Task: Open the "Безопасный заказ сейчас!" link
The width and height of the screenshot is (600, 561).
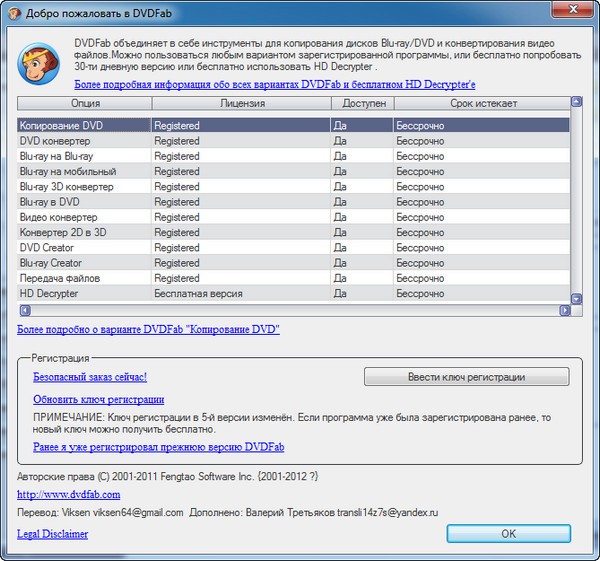Action: (90, 377)
